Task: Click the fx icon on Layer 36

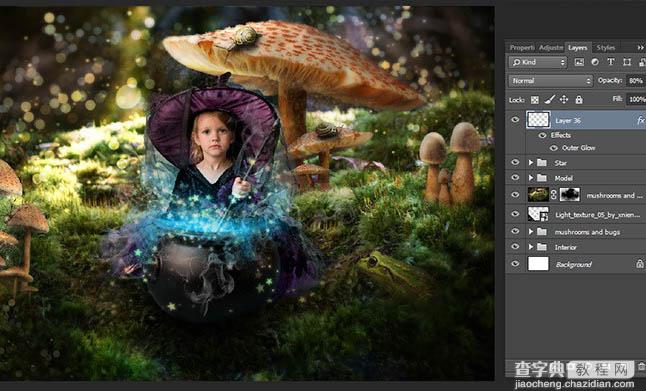Action: pyautogui.click(x=641, y=120)
